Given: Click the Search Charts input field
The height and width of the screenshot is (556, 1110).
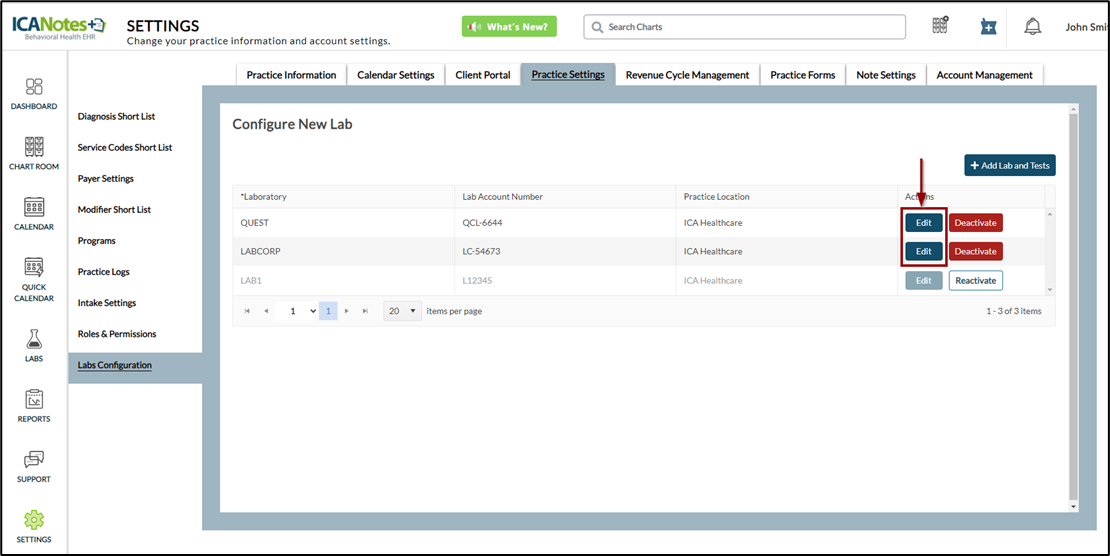Looking at the screenshot, I should pos(745,27).
